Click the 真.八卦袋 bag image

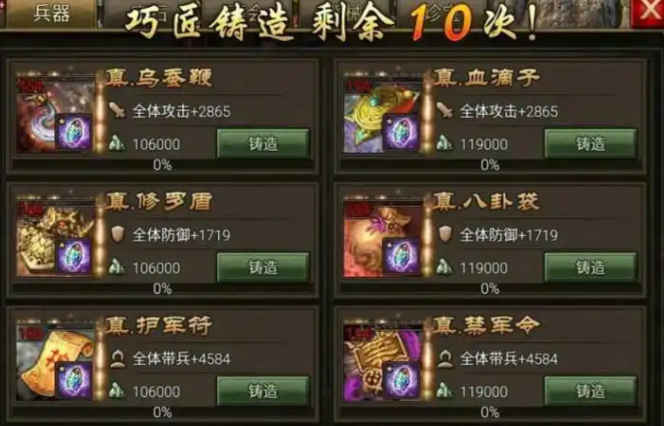coord(383,239)
